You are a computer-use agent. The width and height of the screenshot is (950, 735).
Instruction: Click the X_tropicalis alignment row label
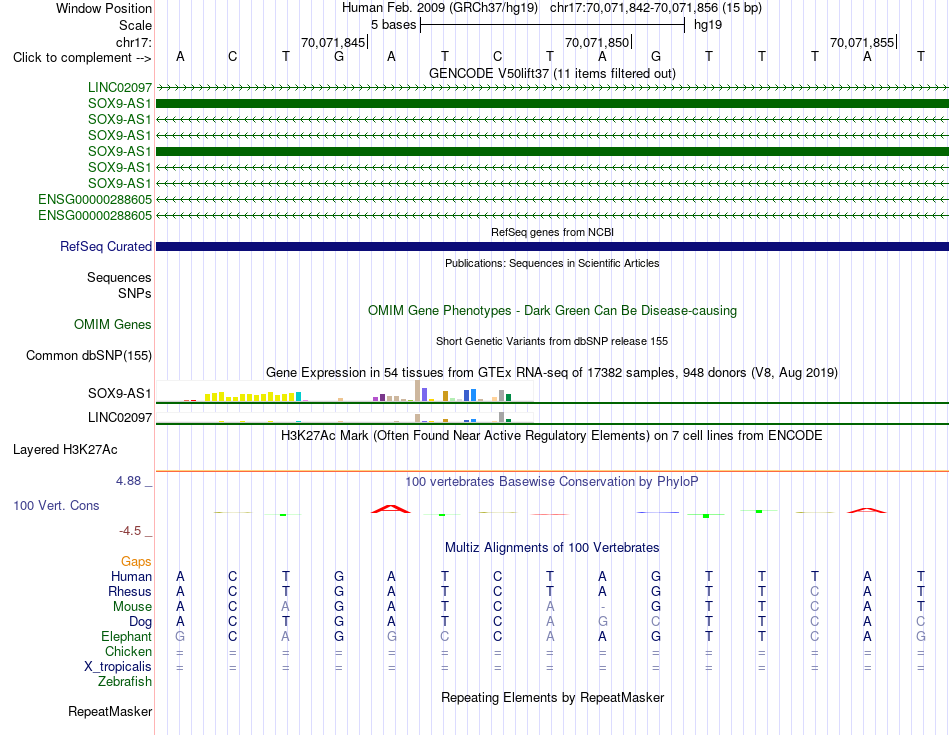118,667
